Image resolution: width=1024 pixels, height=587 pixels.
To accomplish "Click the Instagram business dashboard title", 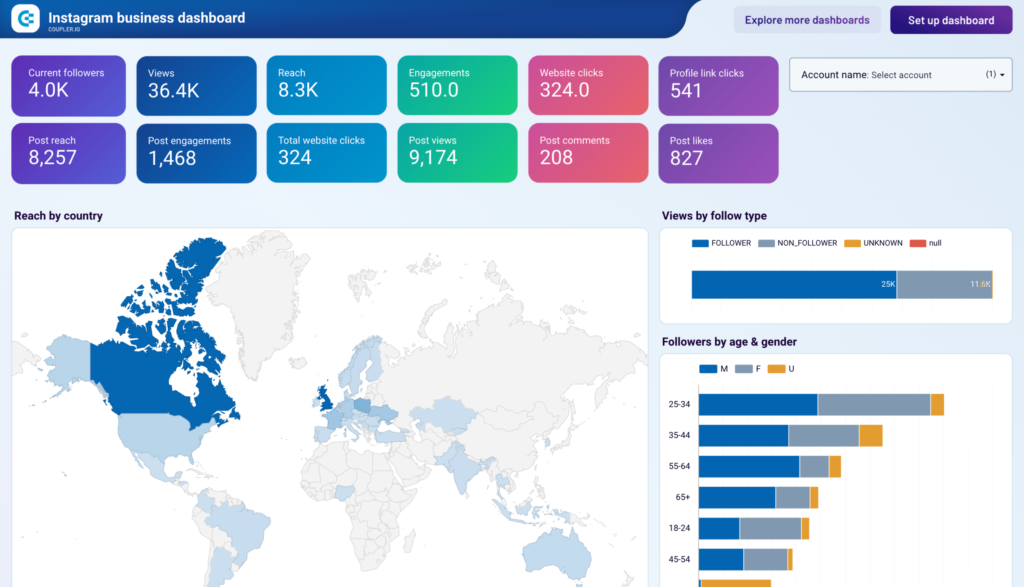I will pos(149,17).
